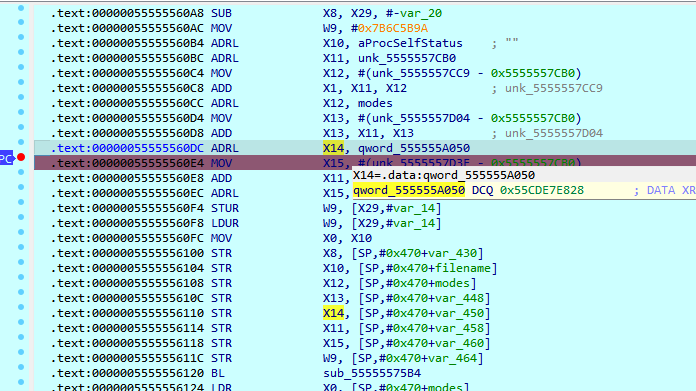696x391 pixels.
Task: Select qword_555555A050 operand on the highlighted line
Action: [414, 148]
